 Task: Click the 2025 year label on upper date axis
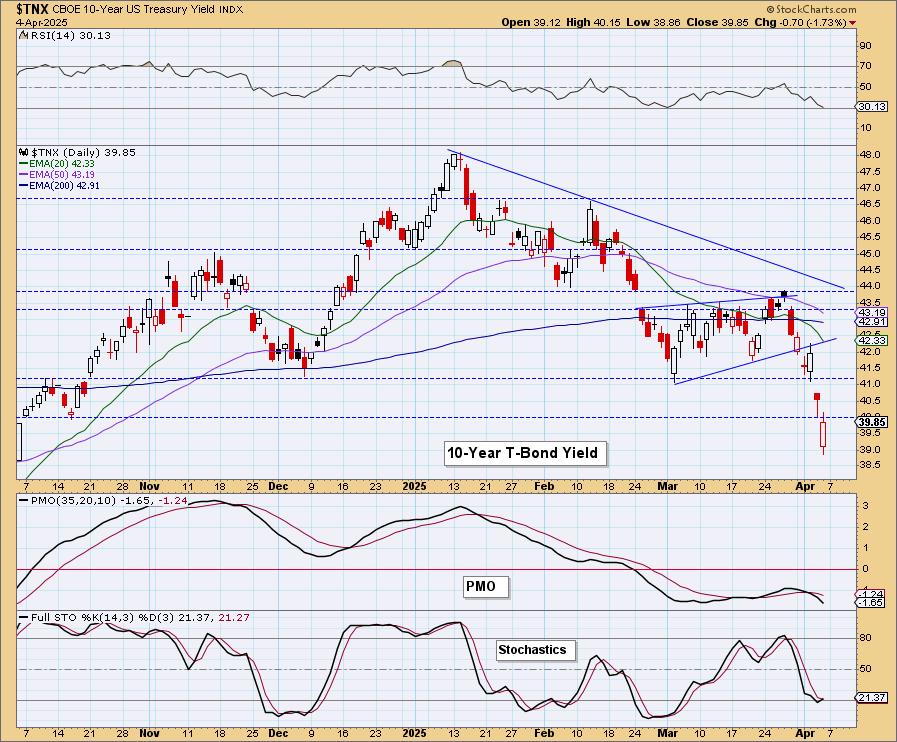pyautogui.click(x=414, y=486)
